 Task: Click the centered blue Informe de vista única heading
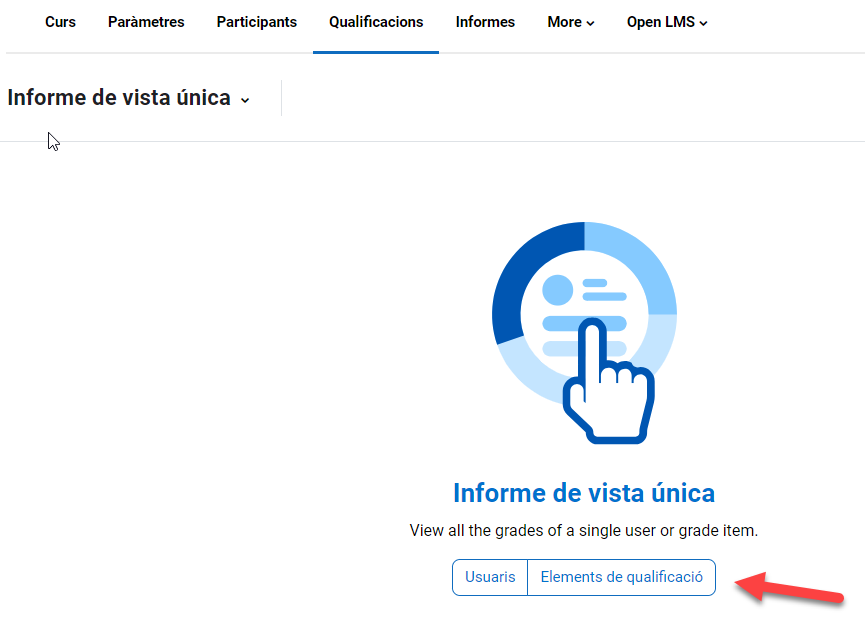(x=584, y=493)
